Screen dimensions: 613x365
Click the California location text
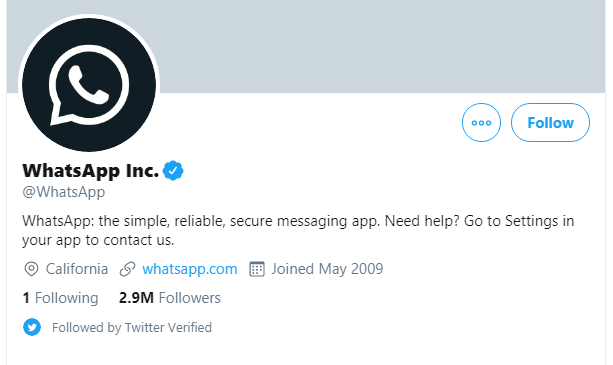[77, 269]
